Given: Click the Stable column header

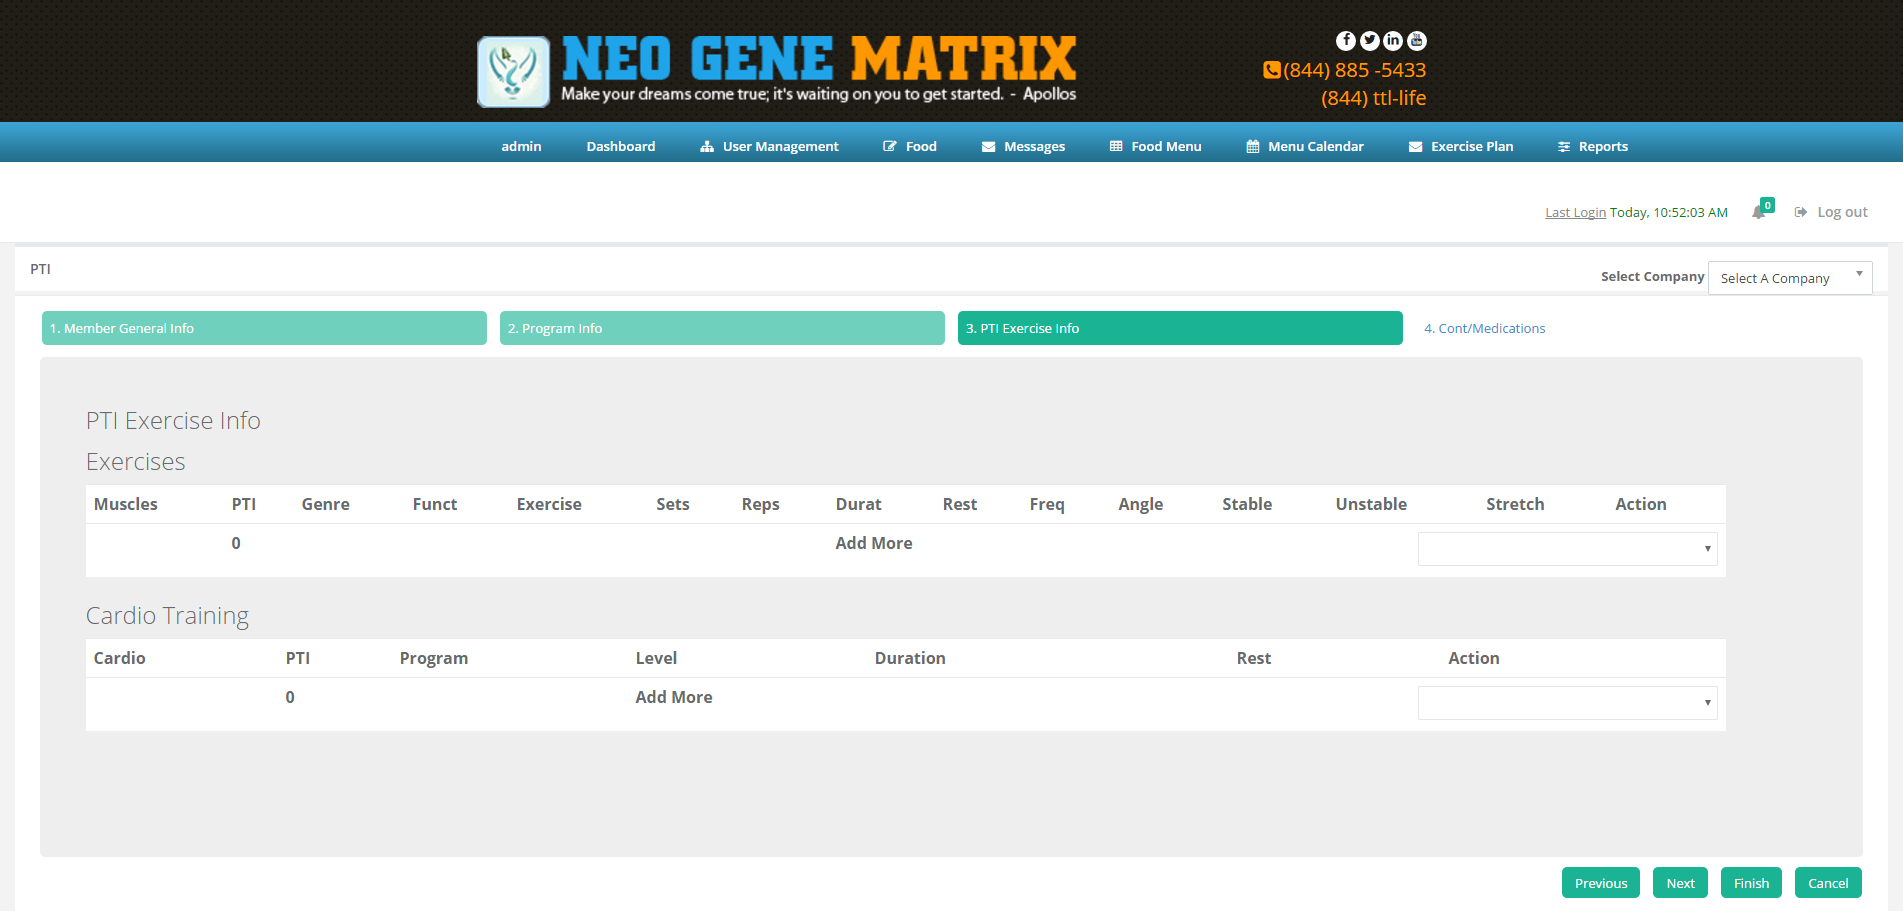Looking at the screenshot, I should pos(1247,504).
